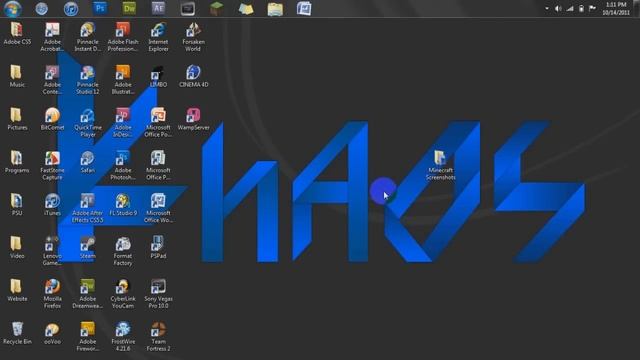The height and width of the screenshot is (360, 640).
Task: Open Dreamweaver from the taskbar
Action: (x=129, y=9)
